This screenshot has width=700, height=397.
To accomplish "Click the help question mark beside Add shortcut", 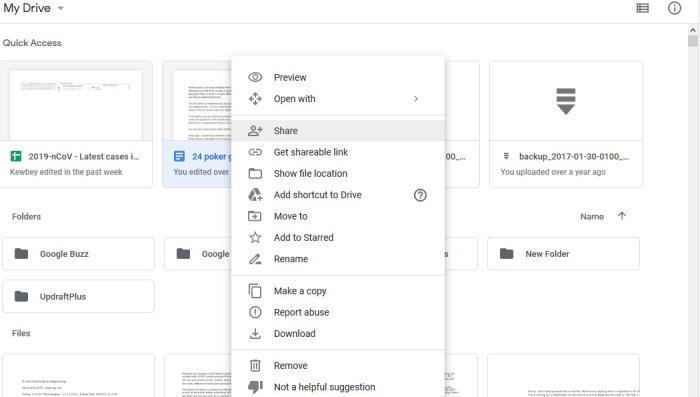I will click(x=420, y=195).
